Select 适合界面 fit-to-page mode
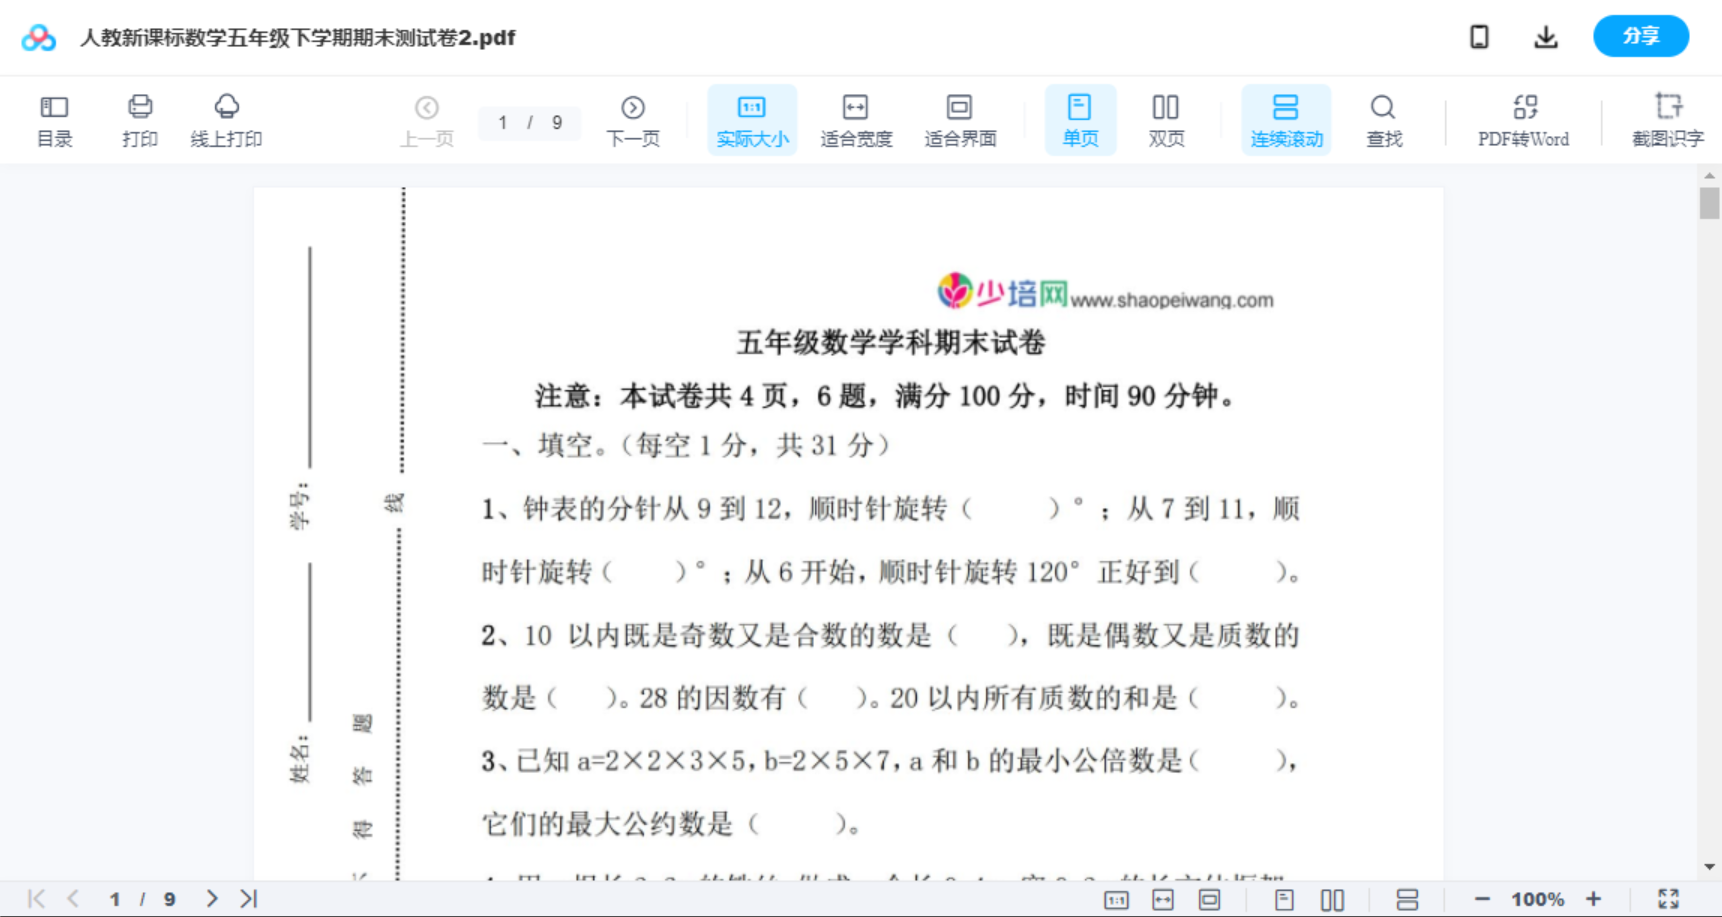 961,118
